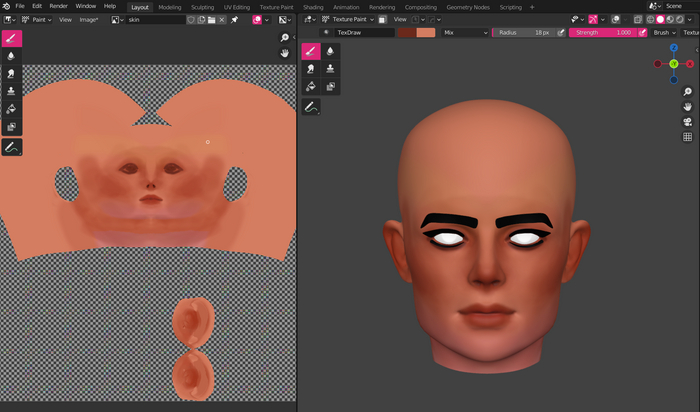Image resolution: width=700 pixels, height=412 pixels.
Task: Select the Soften tool in the image editor
Action: pos(12,56)
